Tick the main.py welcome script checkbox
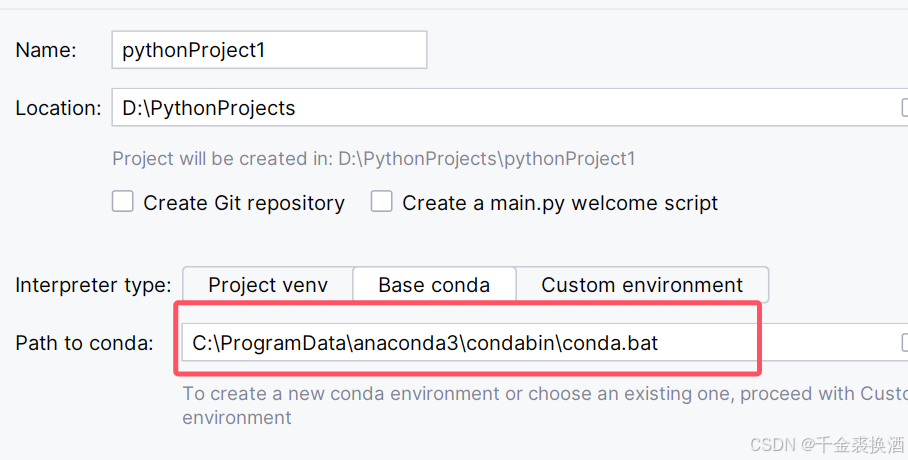 coord(381,202)
